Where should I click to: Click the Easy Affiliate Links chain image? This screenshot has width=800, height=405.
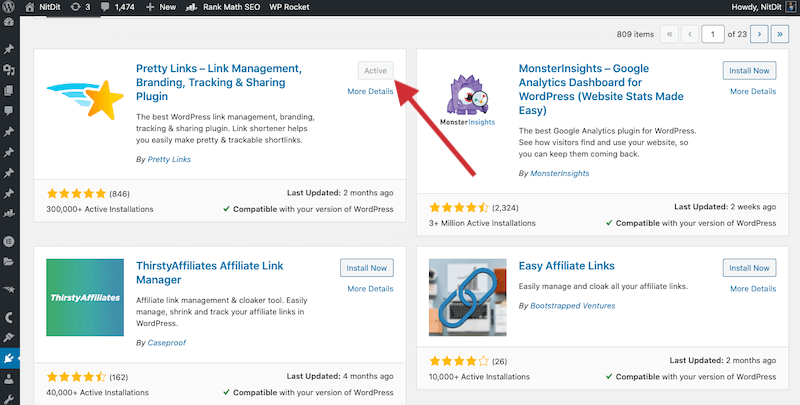tap(467, 297)
